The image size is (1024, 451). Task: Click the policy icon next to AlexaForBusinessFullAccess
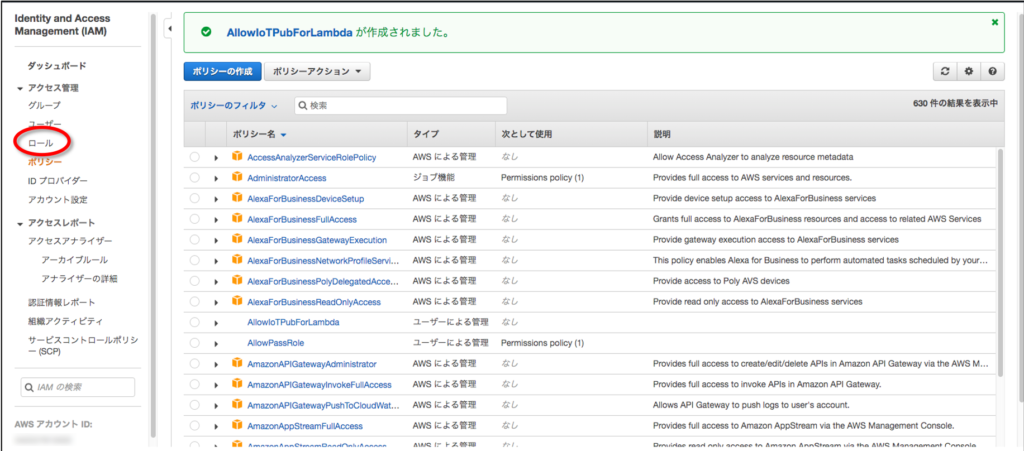pyautogui.click(x=238, y=219)
